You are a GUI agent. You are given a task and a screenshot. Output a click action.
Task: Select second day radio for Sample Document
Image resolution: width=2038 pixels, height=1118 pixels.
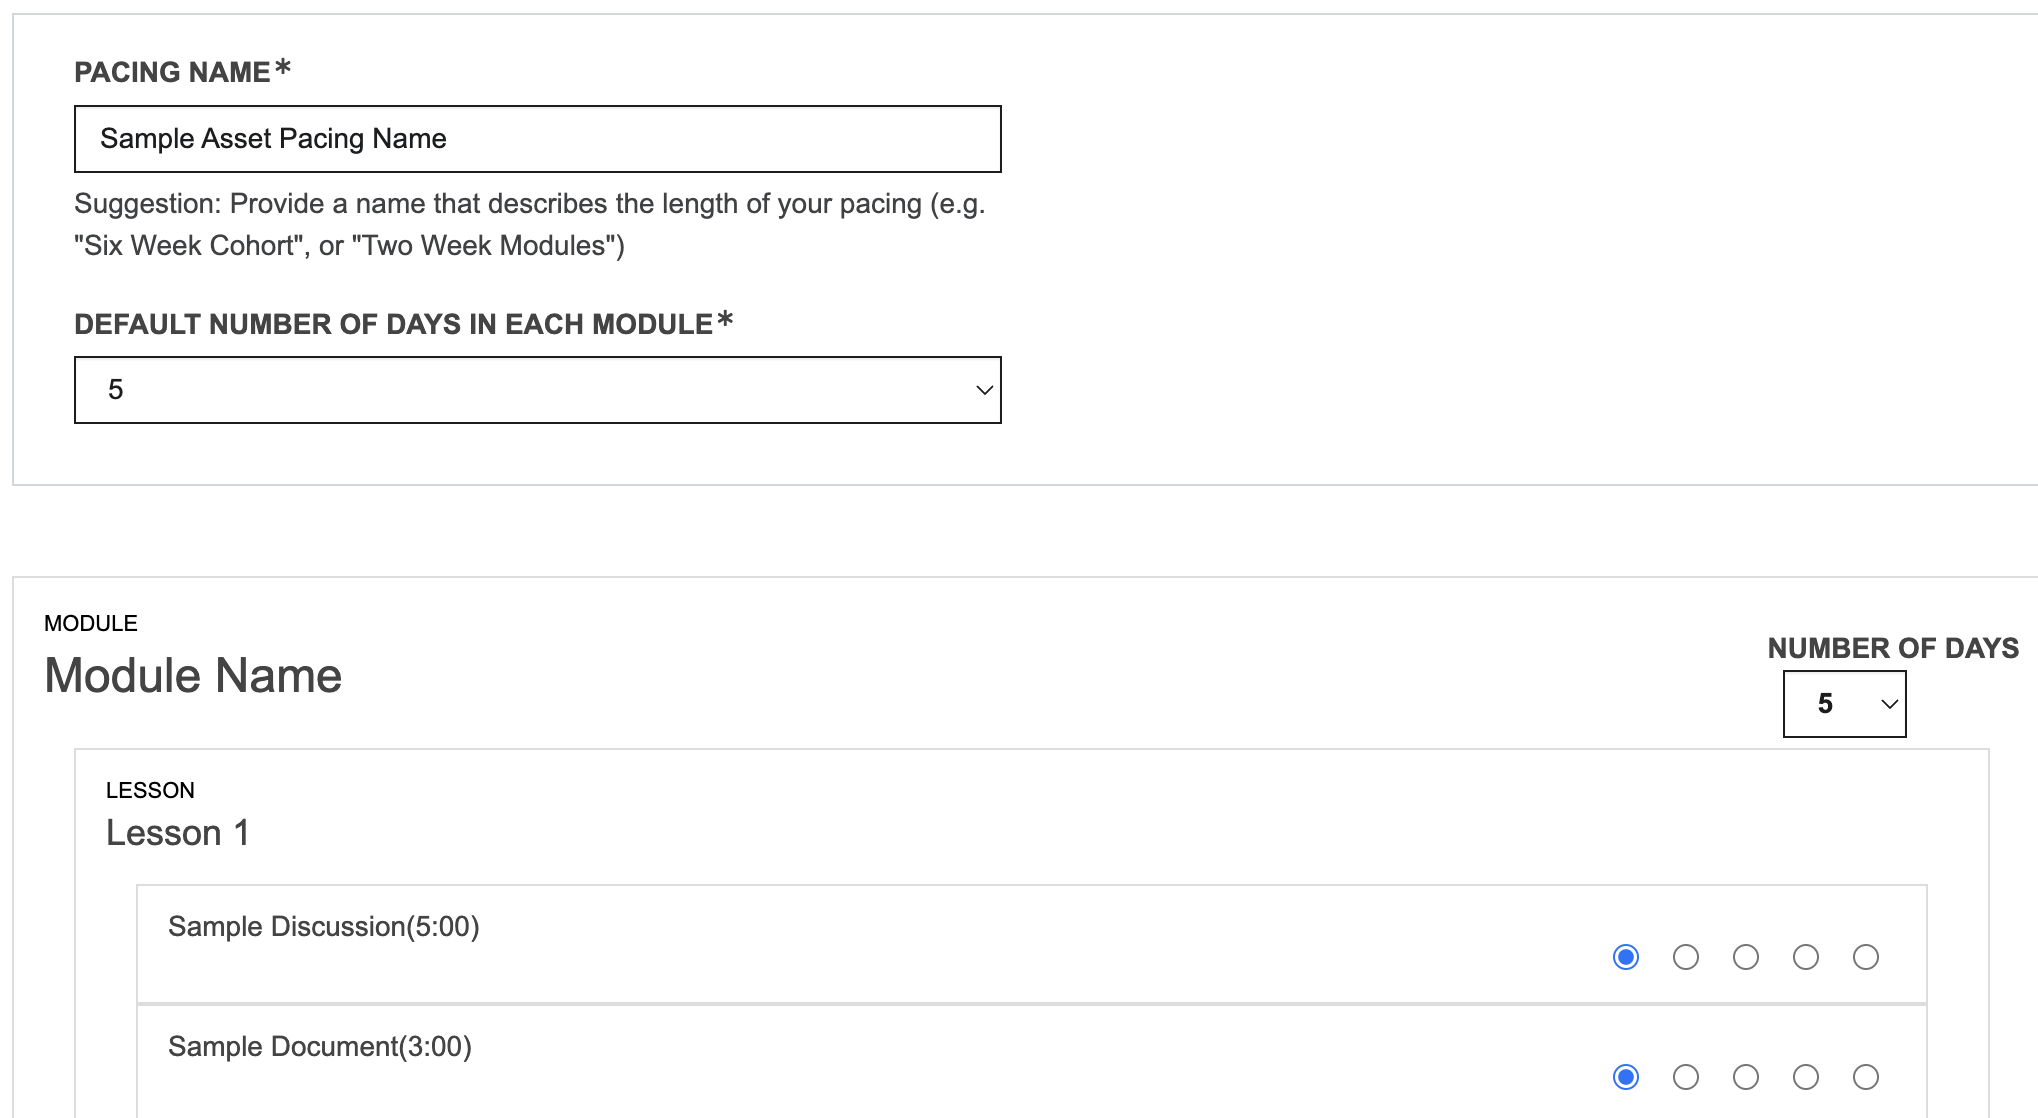[x=1686, y=1077]
